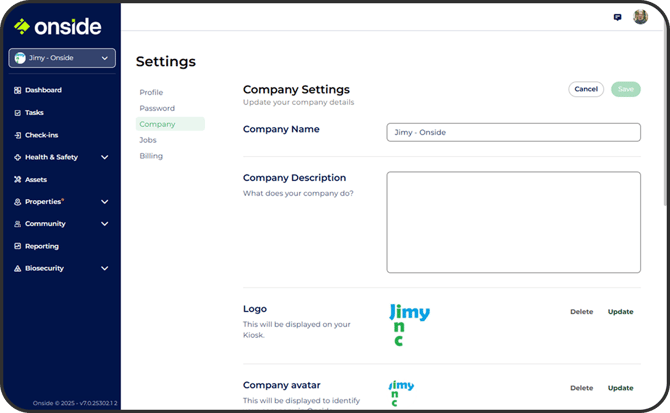Click the Community people icon

click(x=17, y=224)
